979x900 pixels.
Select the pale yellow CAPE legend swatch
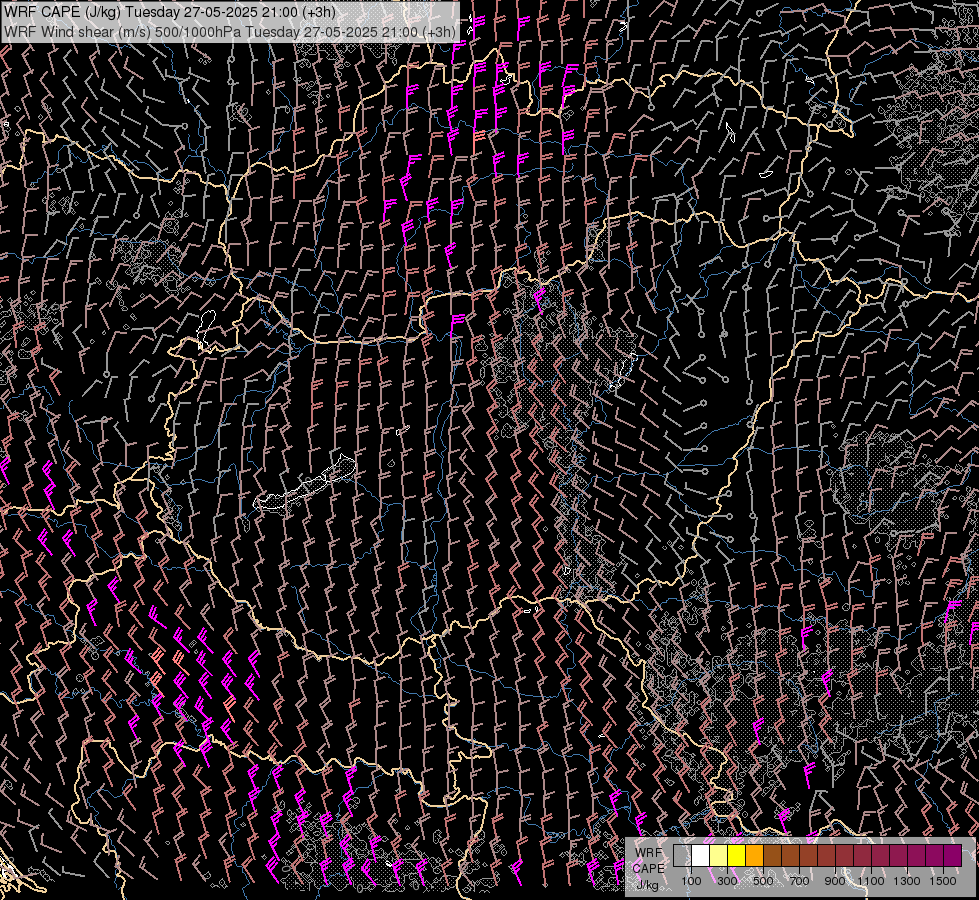[719, 856]
